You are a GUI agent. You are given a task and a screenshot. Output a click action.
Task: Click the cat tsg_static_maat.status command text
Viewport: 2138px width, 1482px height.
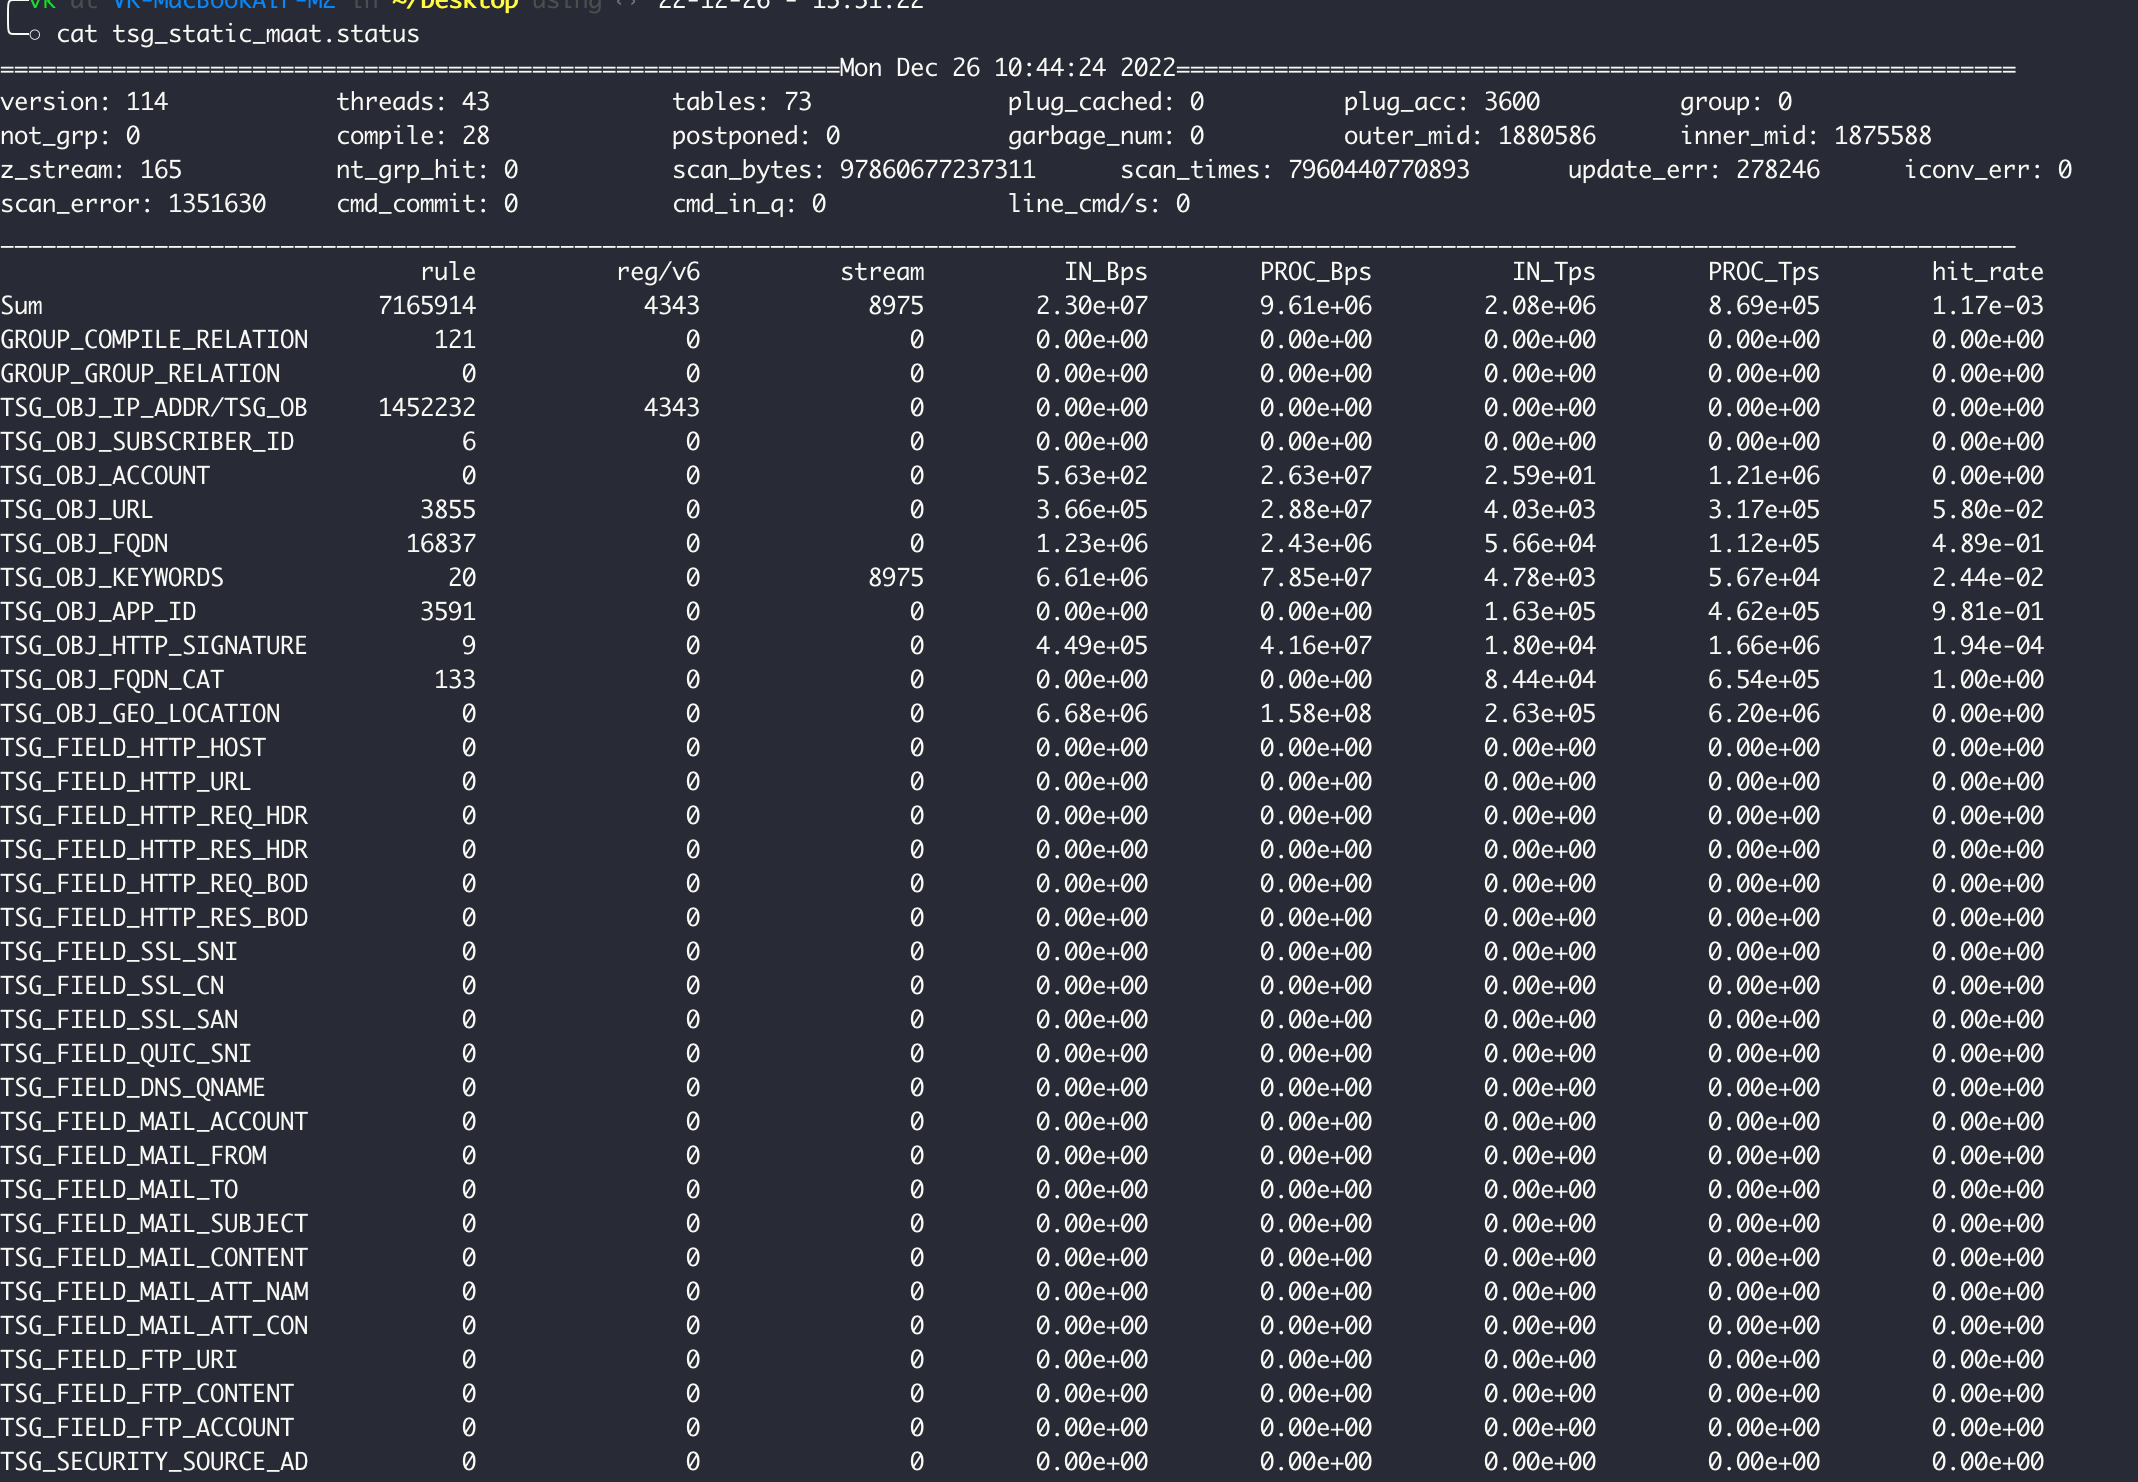point(237,34)
